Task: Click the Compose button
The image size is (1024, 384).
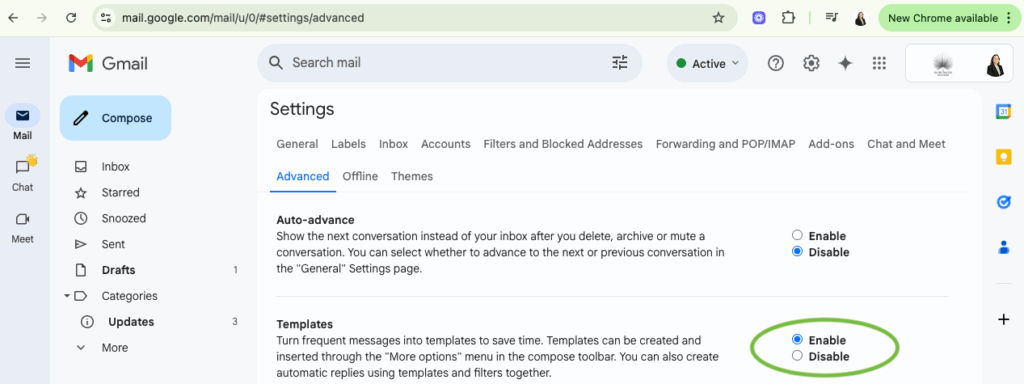Action: (116, 118)
